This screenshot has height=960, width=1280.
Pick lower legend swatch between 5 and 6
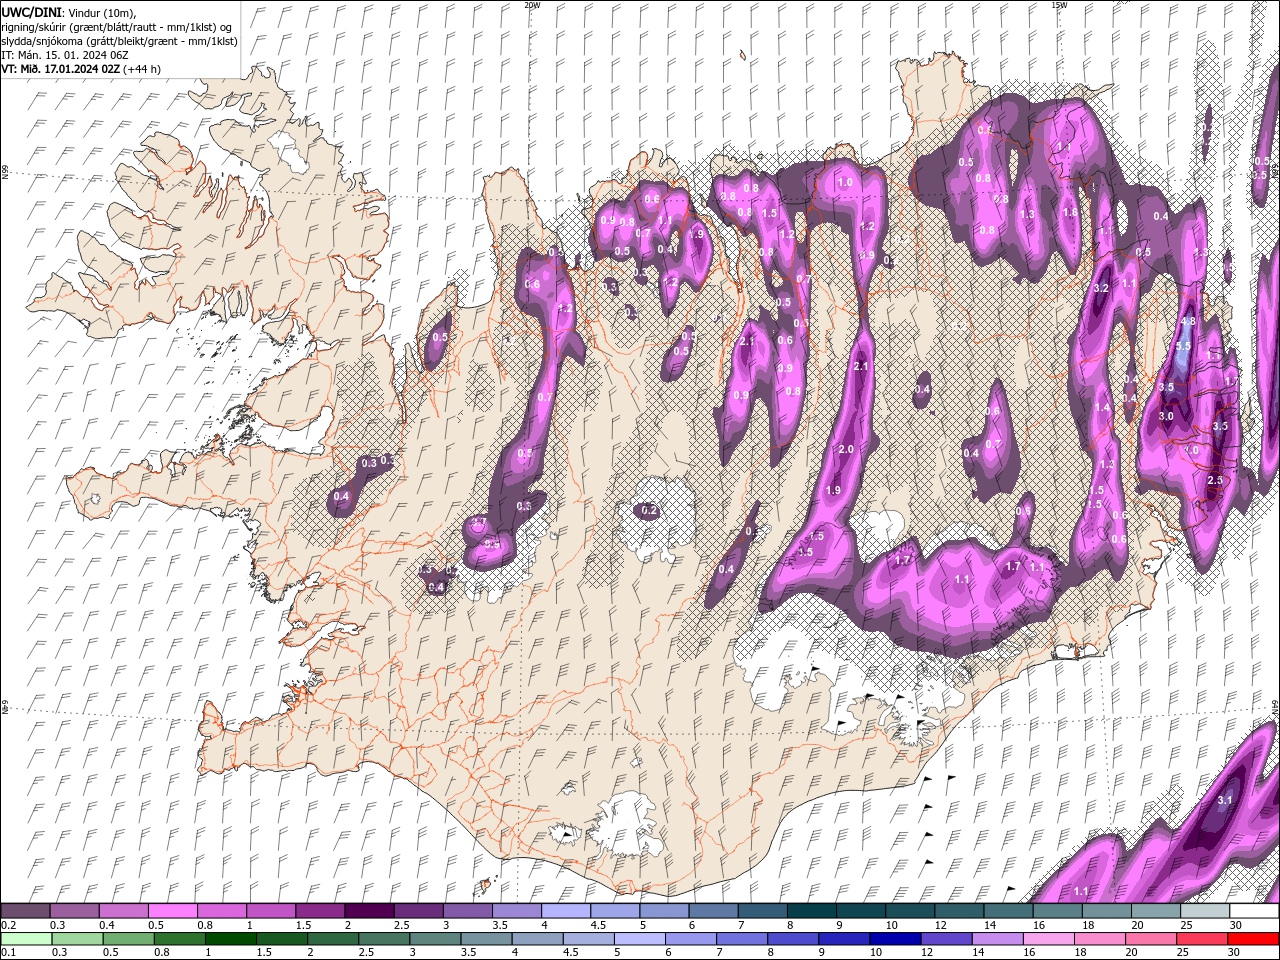[640, 939]
